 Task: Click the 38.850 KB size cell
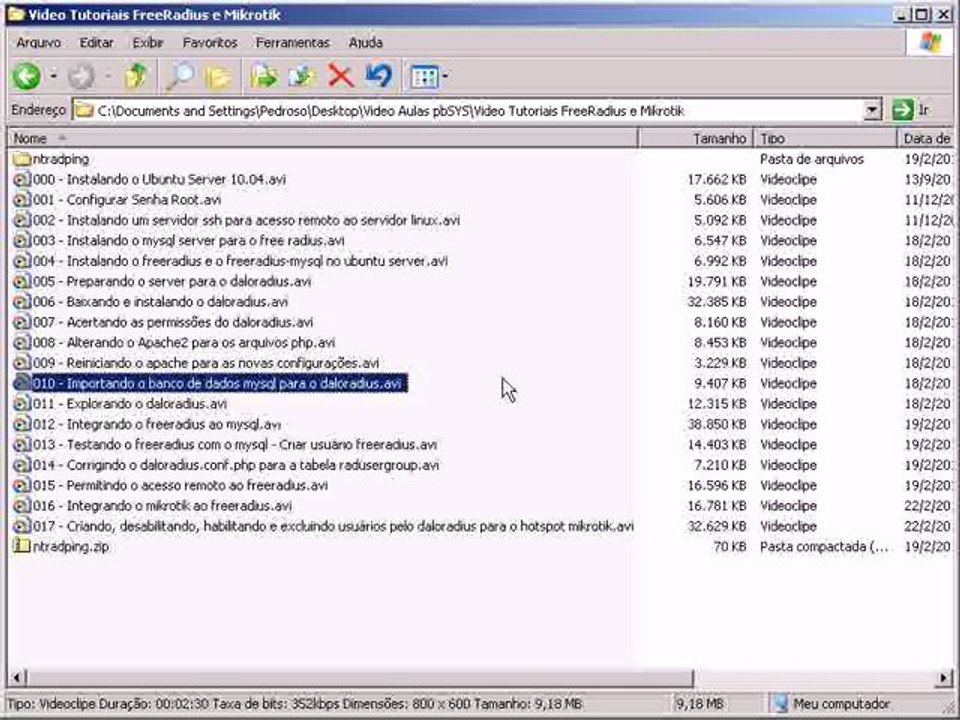click(716, 424)
